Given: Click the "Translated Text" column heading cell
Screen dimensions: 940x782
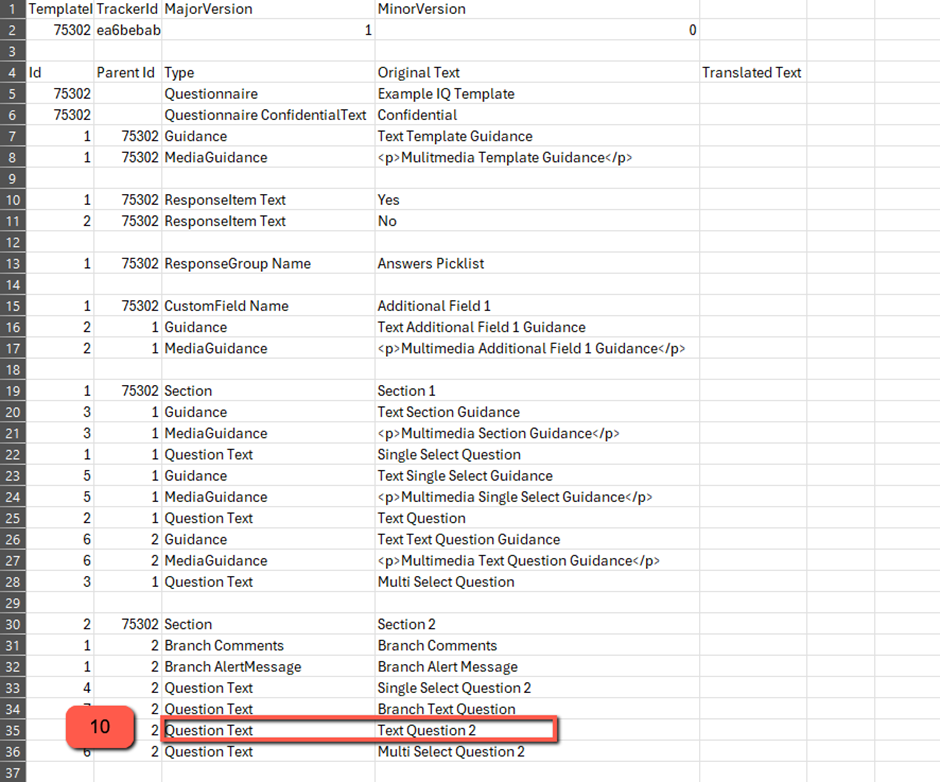Looking at the screenshot, I should click(751, 72).
